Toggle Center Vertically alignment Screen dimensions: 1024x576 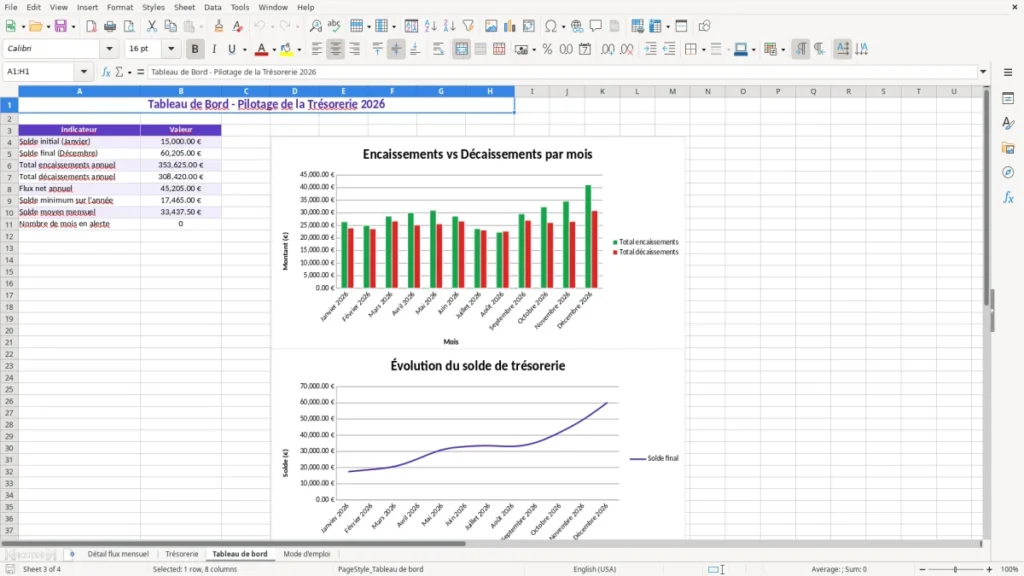(x=396, y=49)
